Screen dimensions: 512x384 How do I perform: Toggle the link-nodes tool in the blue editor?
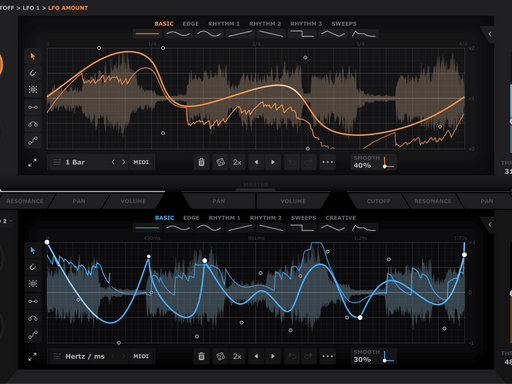tap(33, 301)
